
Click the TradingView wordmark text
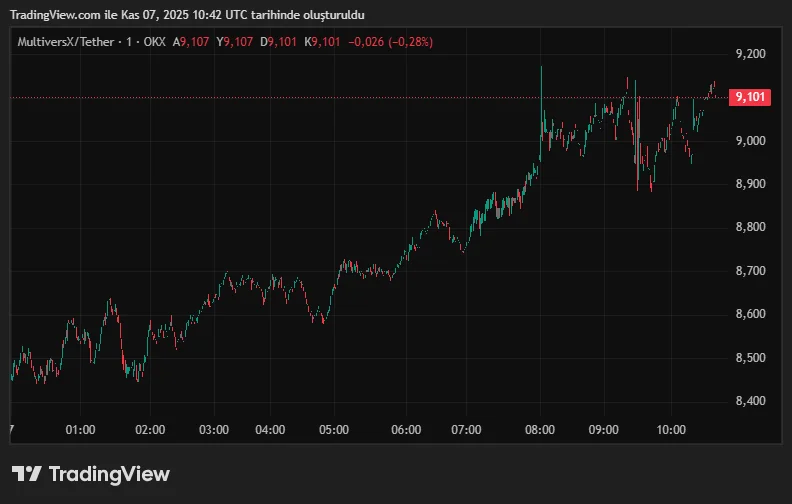108,474
